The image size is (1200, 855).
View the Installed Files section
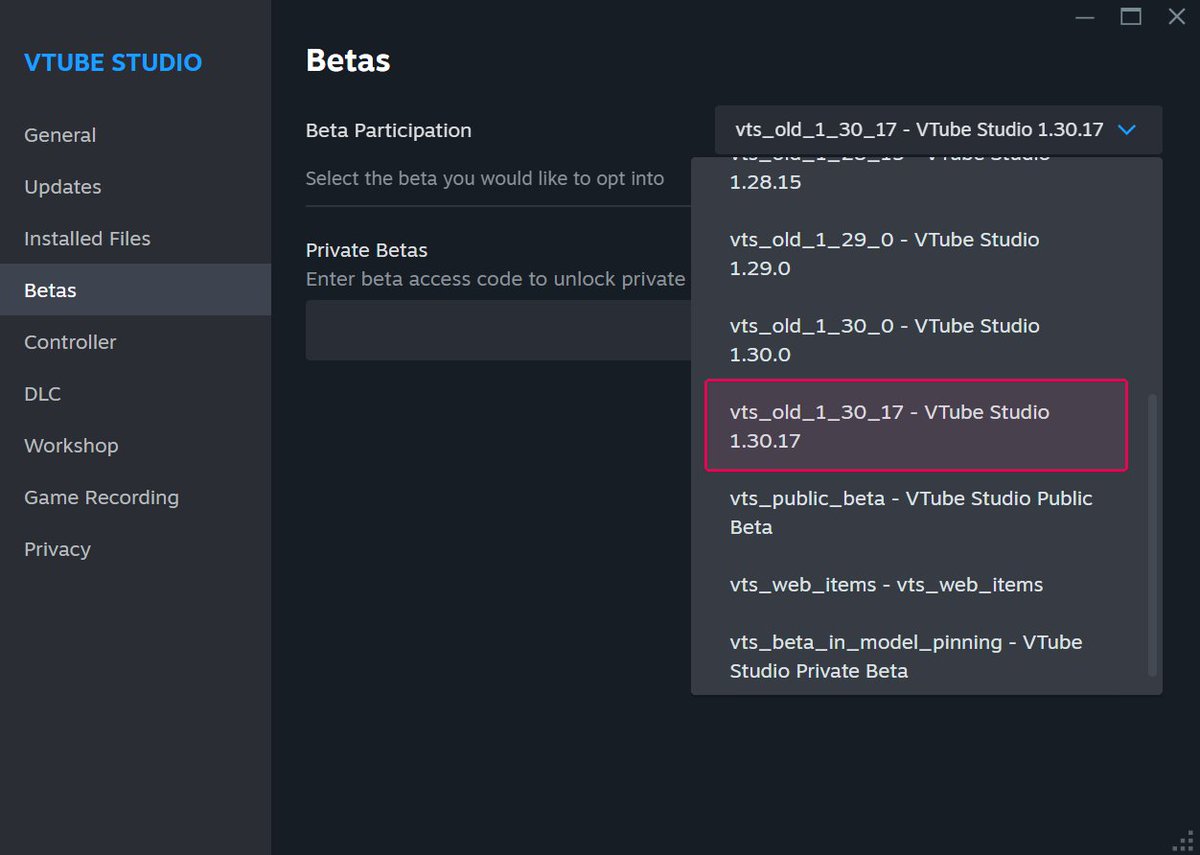coord(87,238)
